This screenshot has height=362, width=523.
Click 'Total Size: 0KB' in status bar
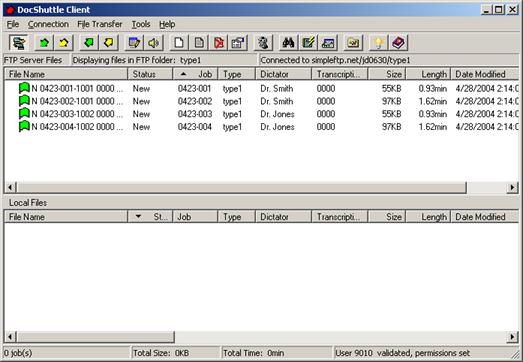click(x=161, y=353)
